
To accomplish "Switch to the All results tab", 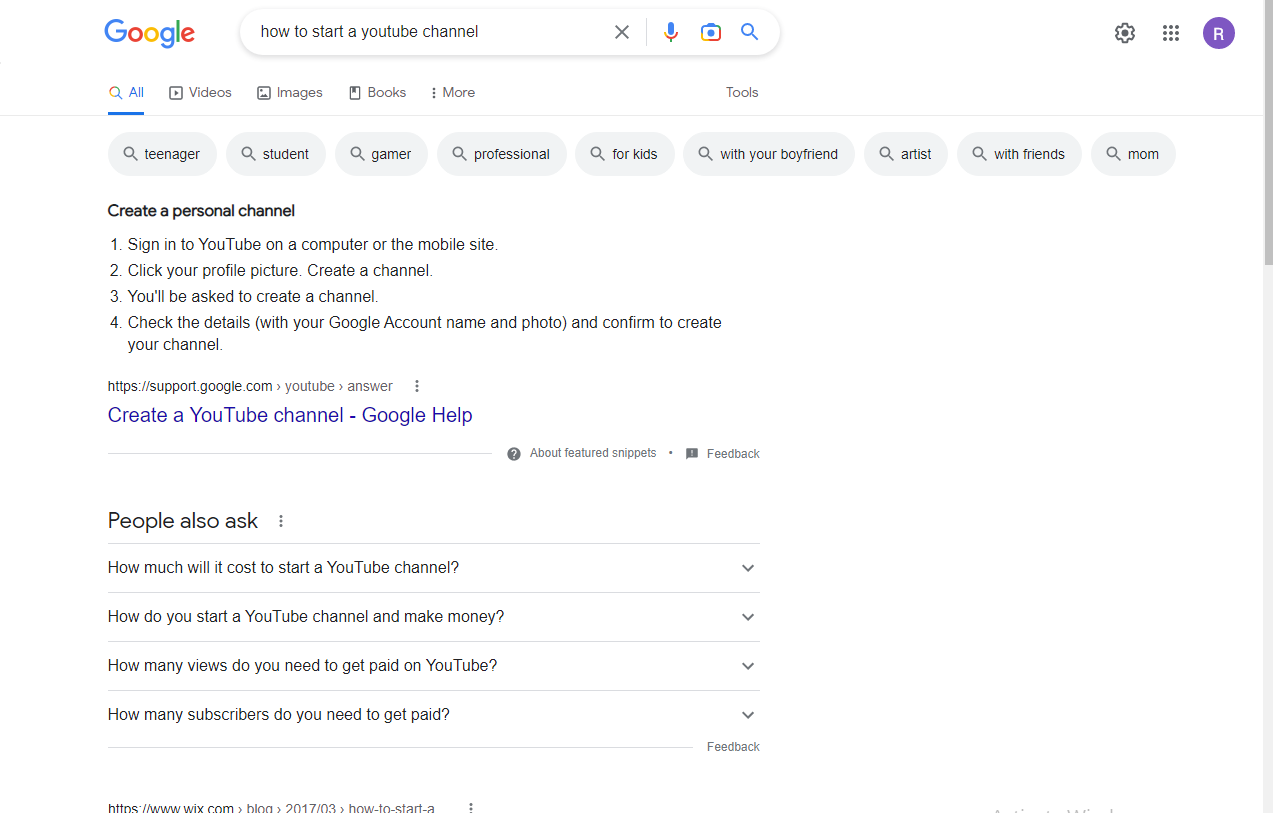I will (126, 93).
